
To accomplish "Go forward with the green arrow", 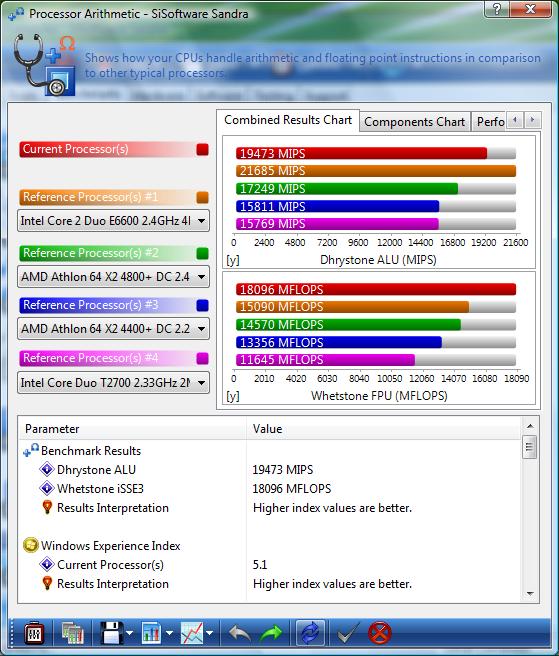I will click(x=271, y=633).
